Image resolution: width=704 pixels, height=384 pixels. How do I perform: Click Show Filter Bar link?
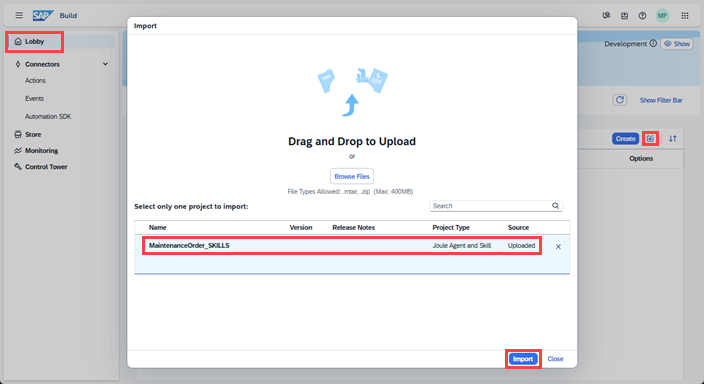(661, 100)
